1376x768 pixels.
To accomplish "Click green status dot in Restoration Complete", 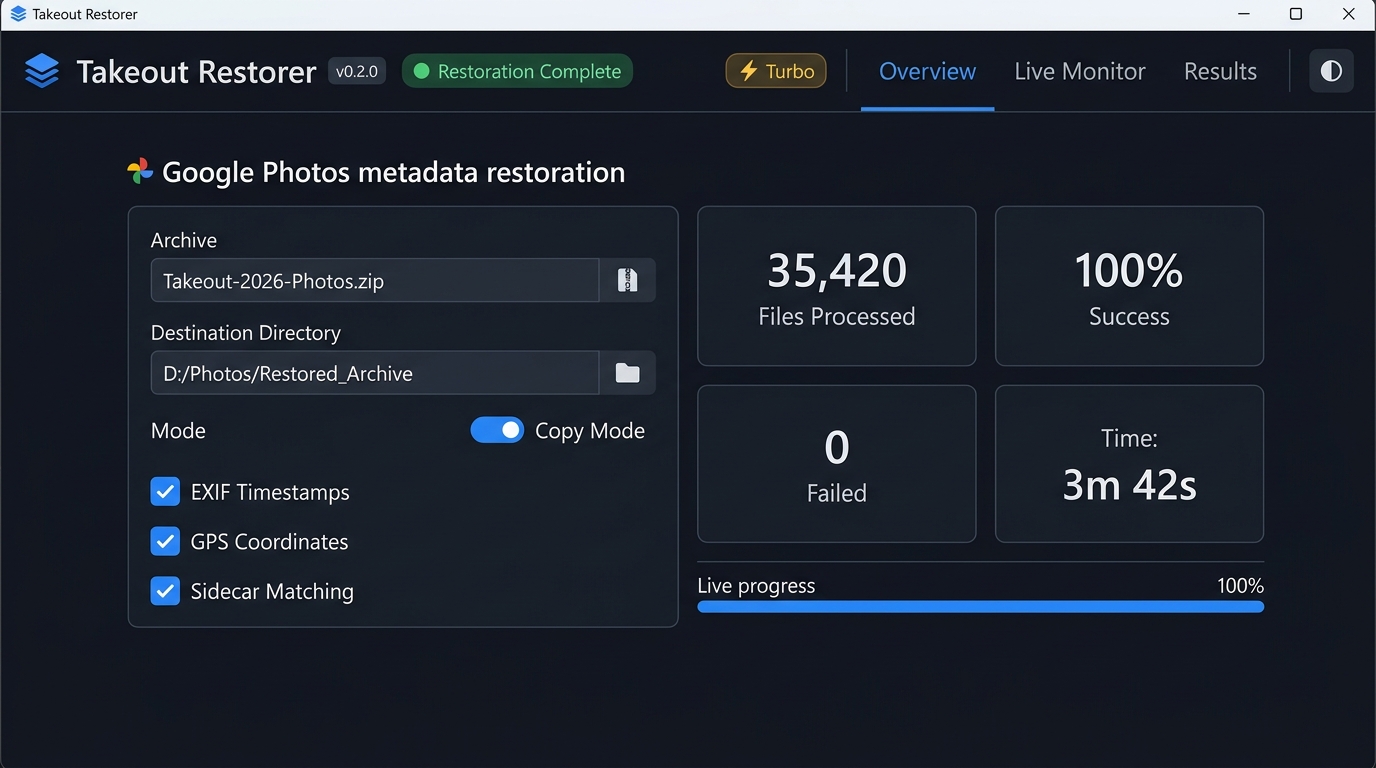I will [421, 71].
